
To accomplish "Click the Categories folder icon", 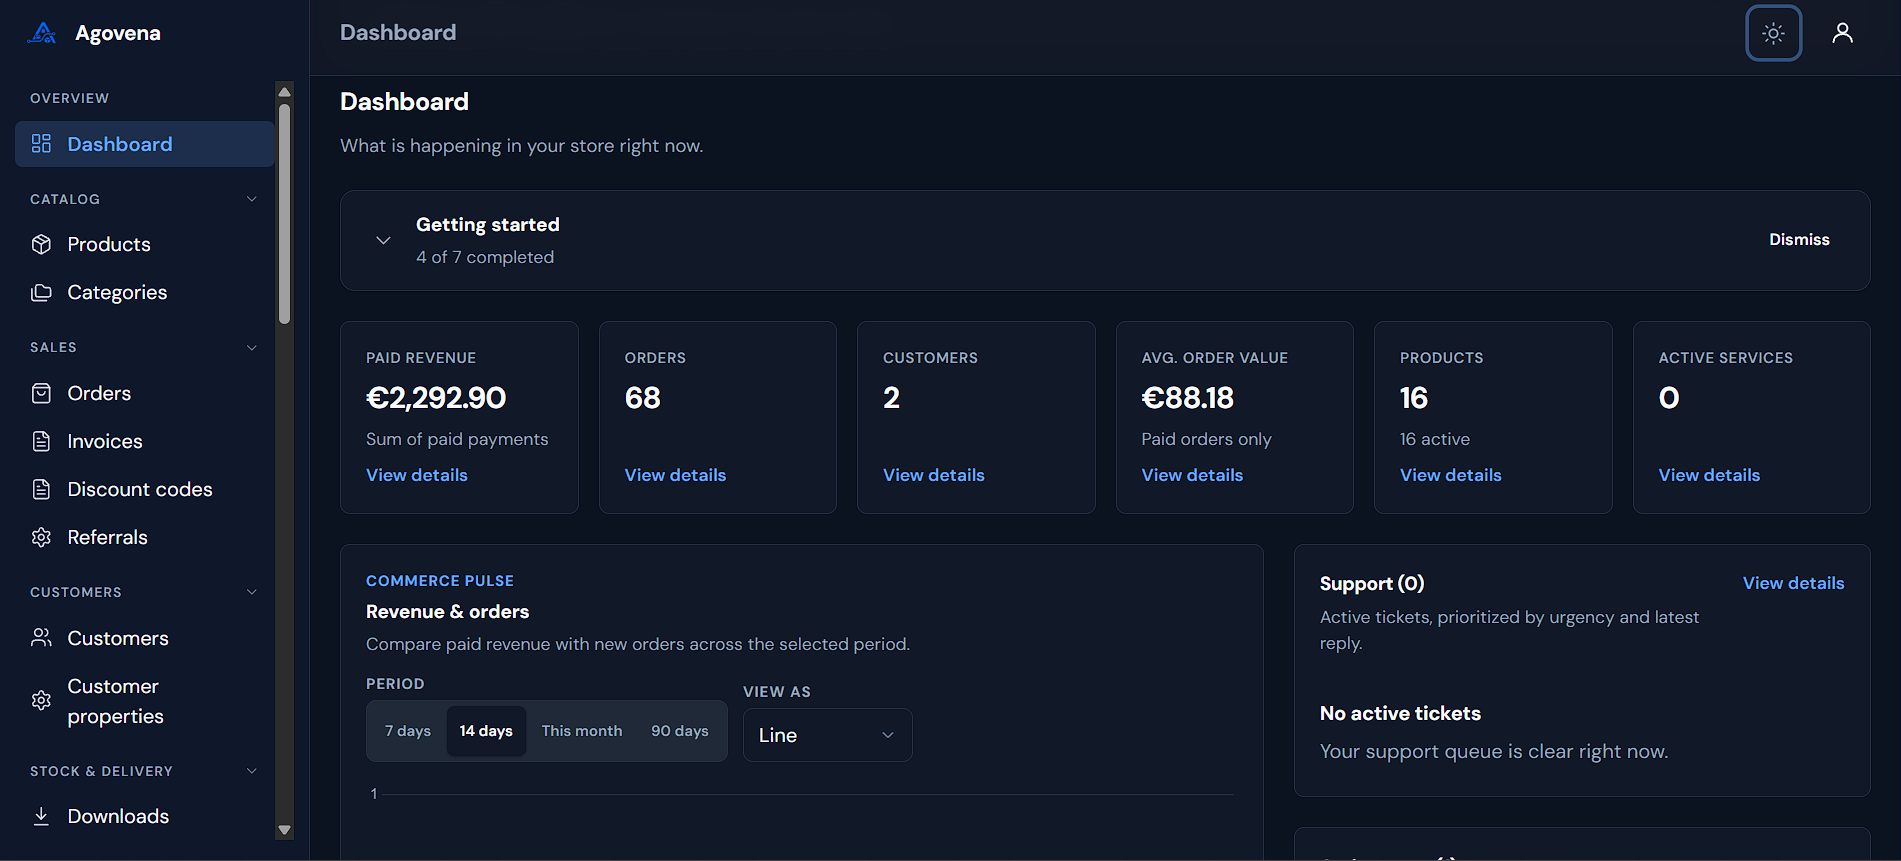I will point(41,292).
